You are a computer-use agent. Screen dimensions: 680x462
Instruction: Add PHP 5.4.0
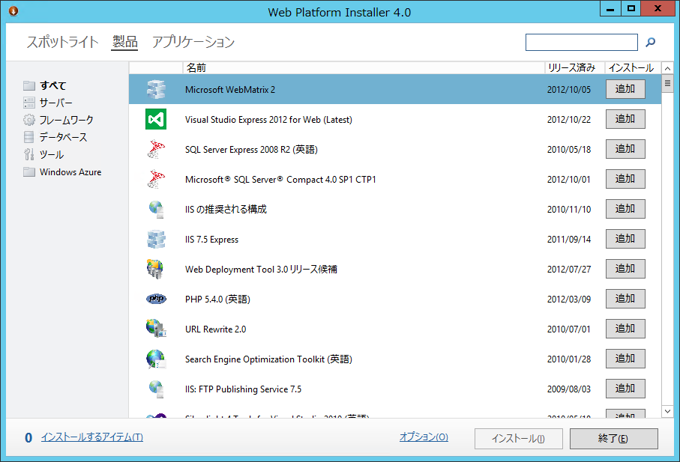point(625,299)
